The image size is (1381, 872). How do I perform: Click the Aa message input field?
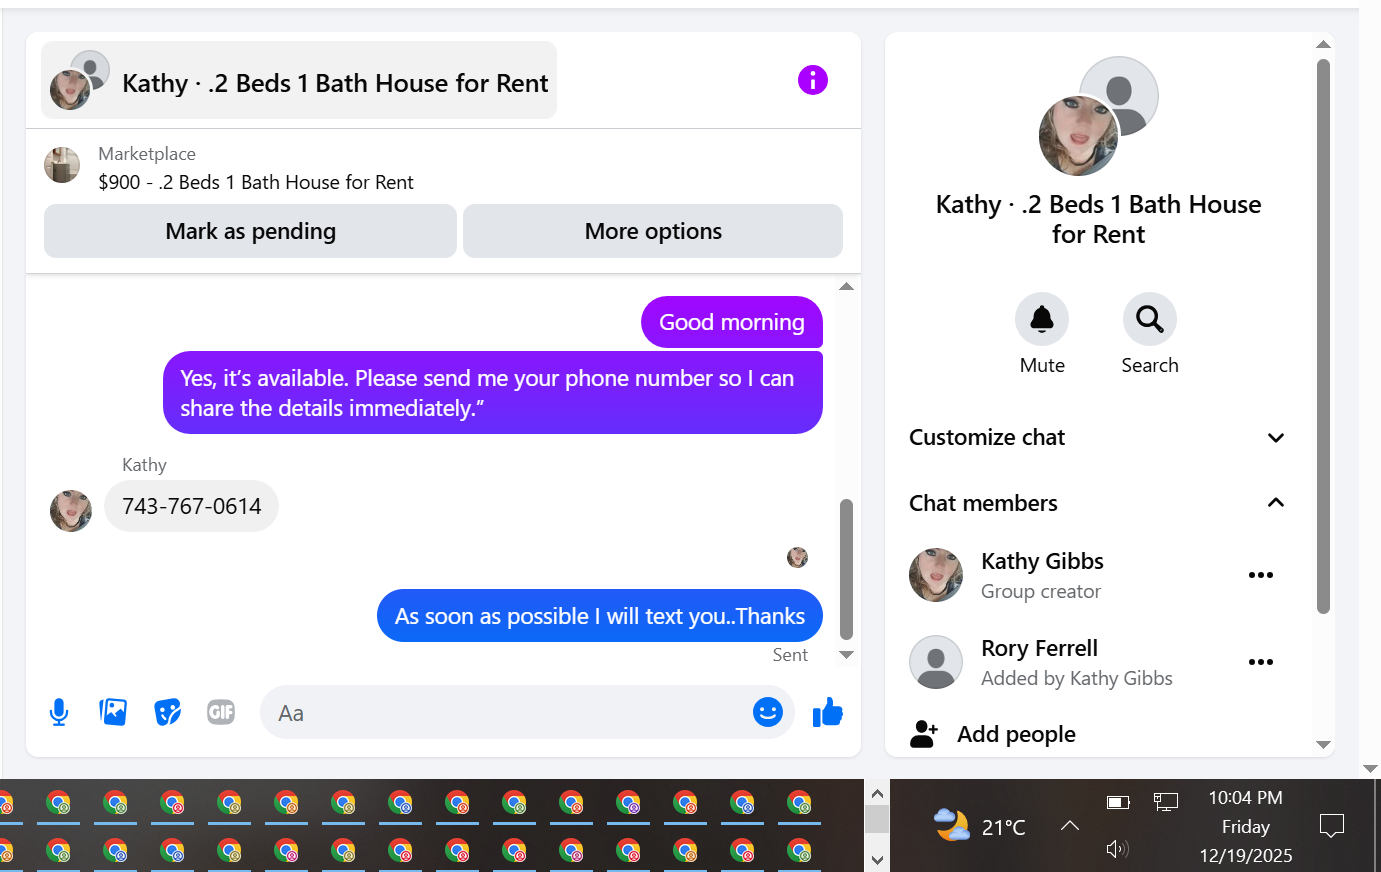505,713
